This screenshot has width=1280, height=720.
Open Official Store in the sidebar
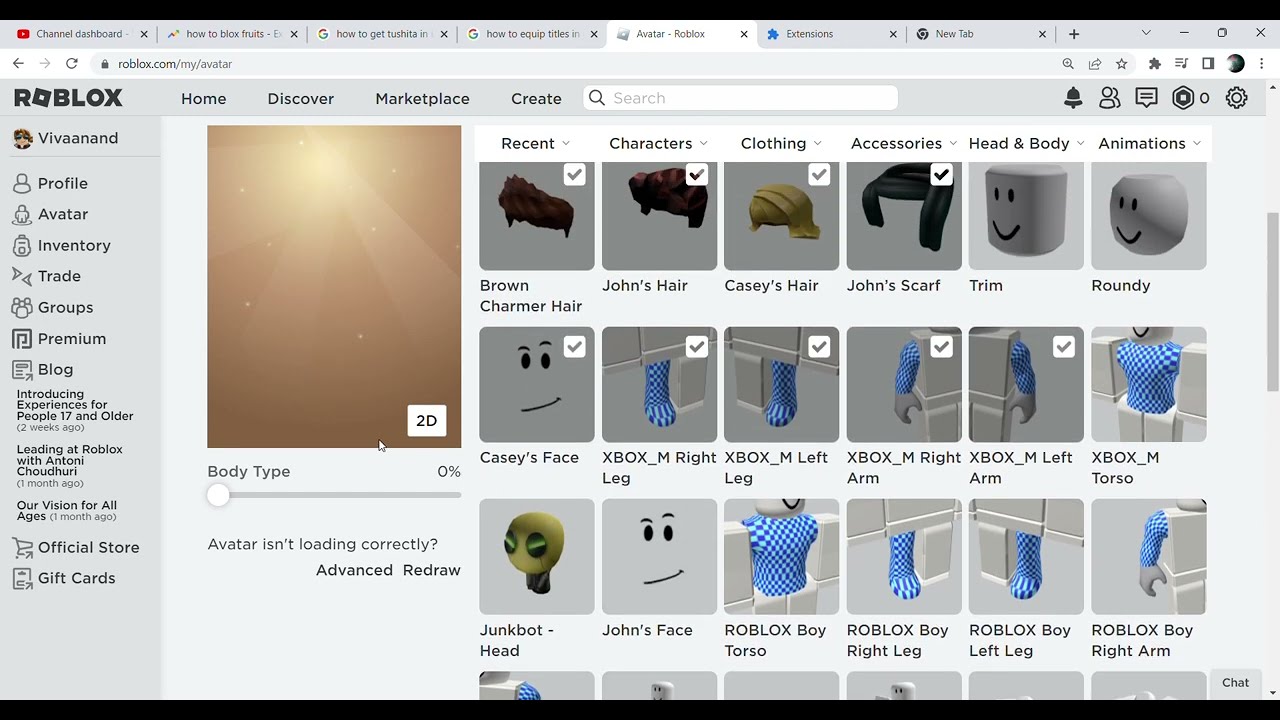coord(88,547)
